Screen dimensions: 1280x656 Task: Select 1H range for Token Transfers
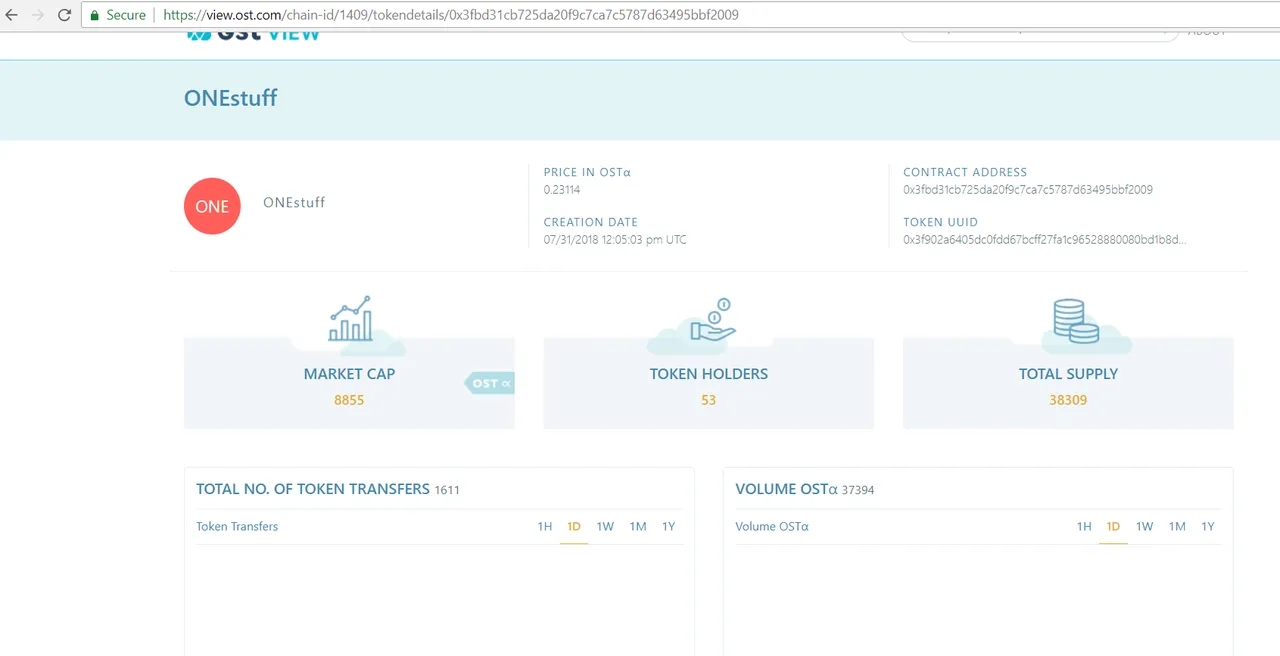tap(545, 526)
